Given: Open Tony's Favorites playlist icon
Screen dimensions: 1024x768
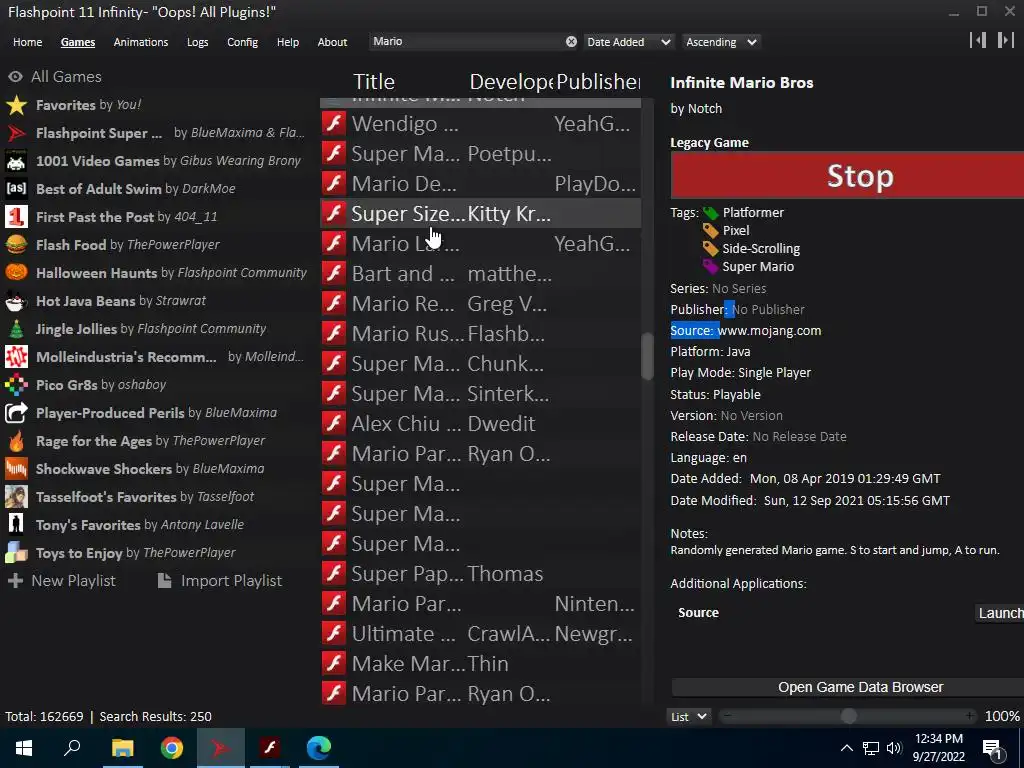Looking at the screenshot, I should pos(16,524).
